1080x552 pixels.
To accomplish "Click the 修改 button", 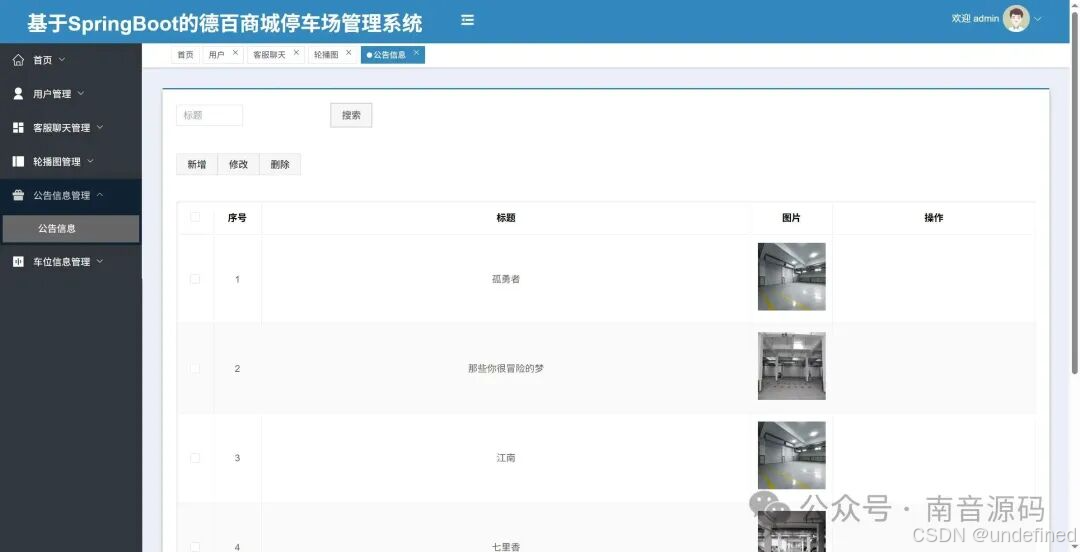I will (238, 164).
